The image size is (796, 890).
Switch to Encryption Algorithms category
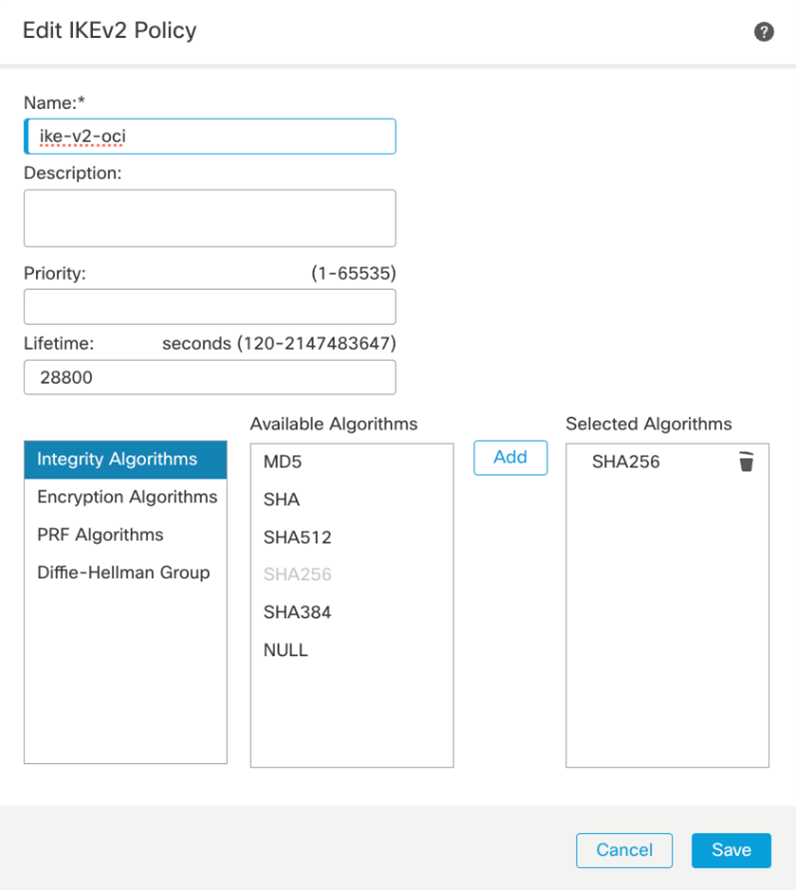point(125,497)
